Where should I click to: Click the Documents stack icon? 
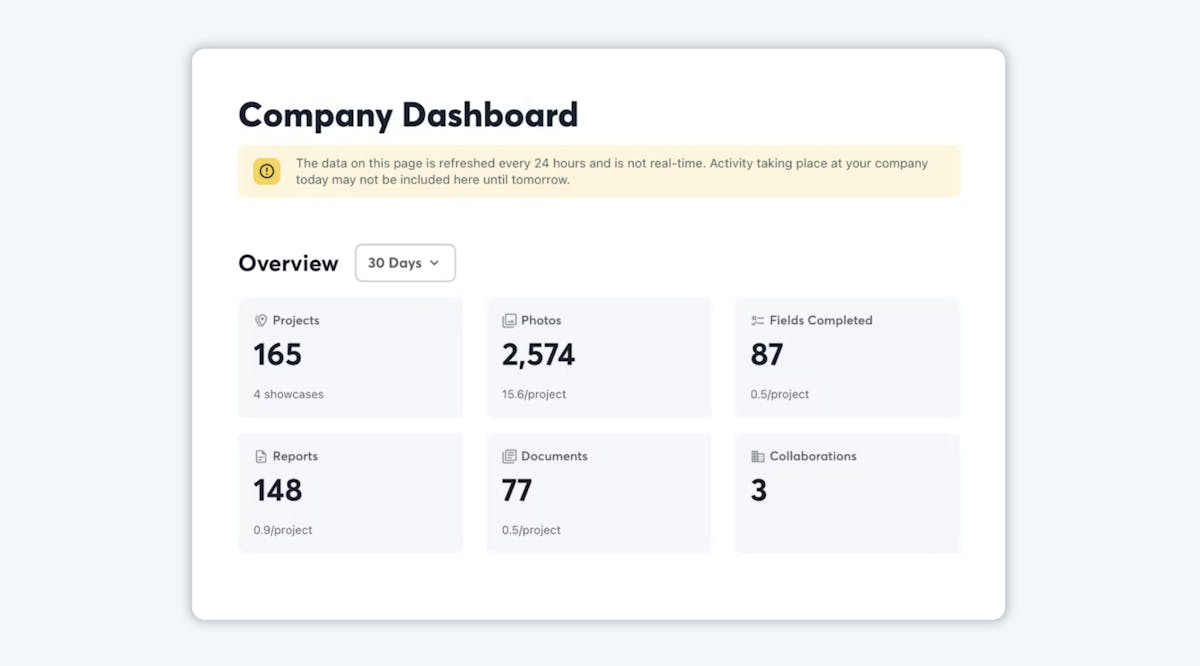pyautogui.click(x=509, y=456)
